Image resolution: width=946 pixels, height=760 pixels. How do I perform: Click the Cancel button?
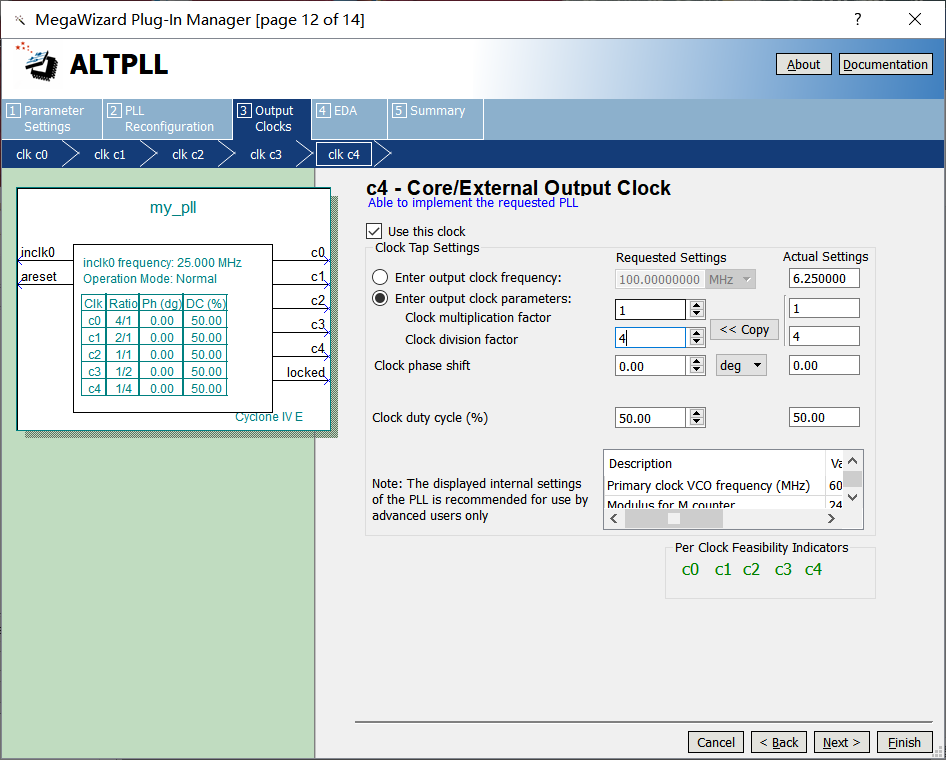pos(716,742)
